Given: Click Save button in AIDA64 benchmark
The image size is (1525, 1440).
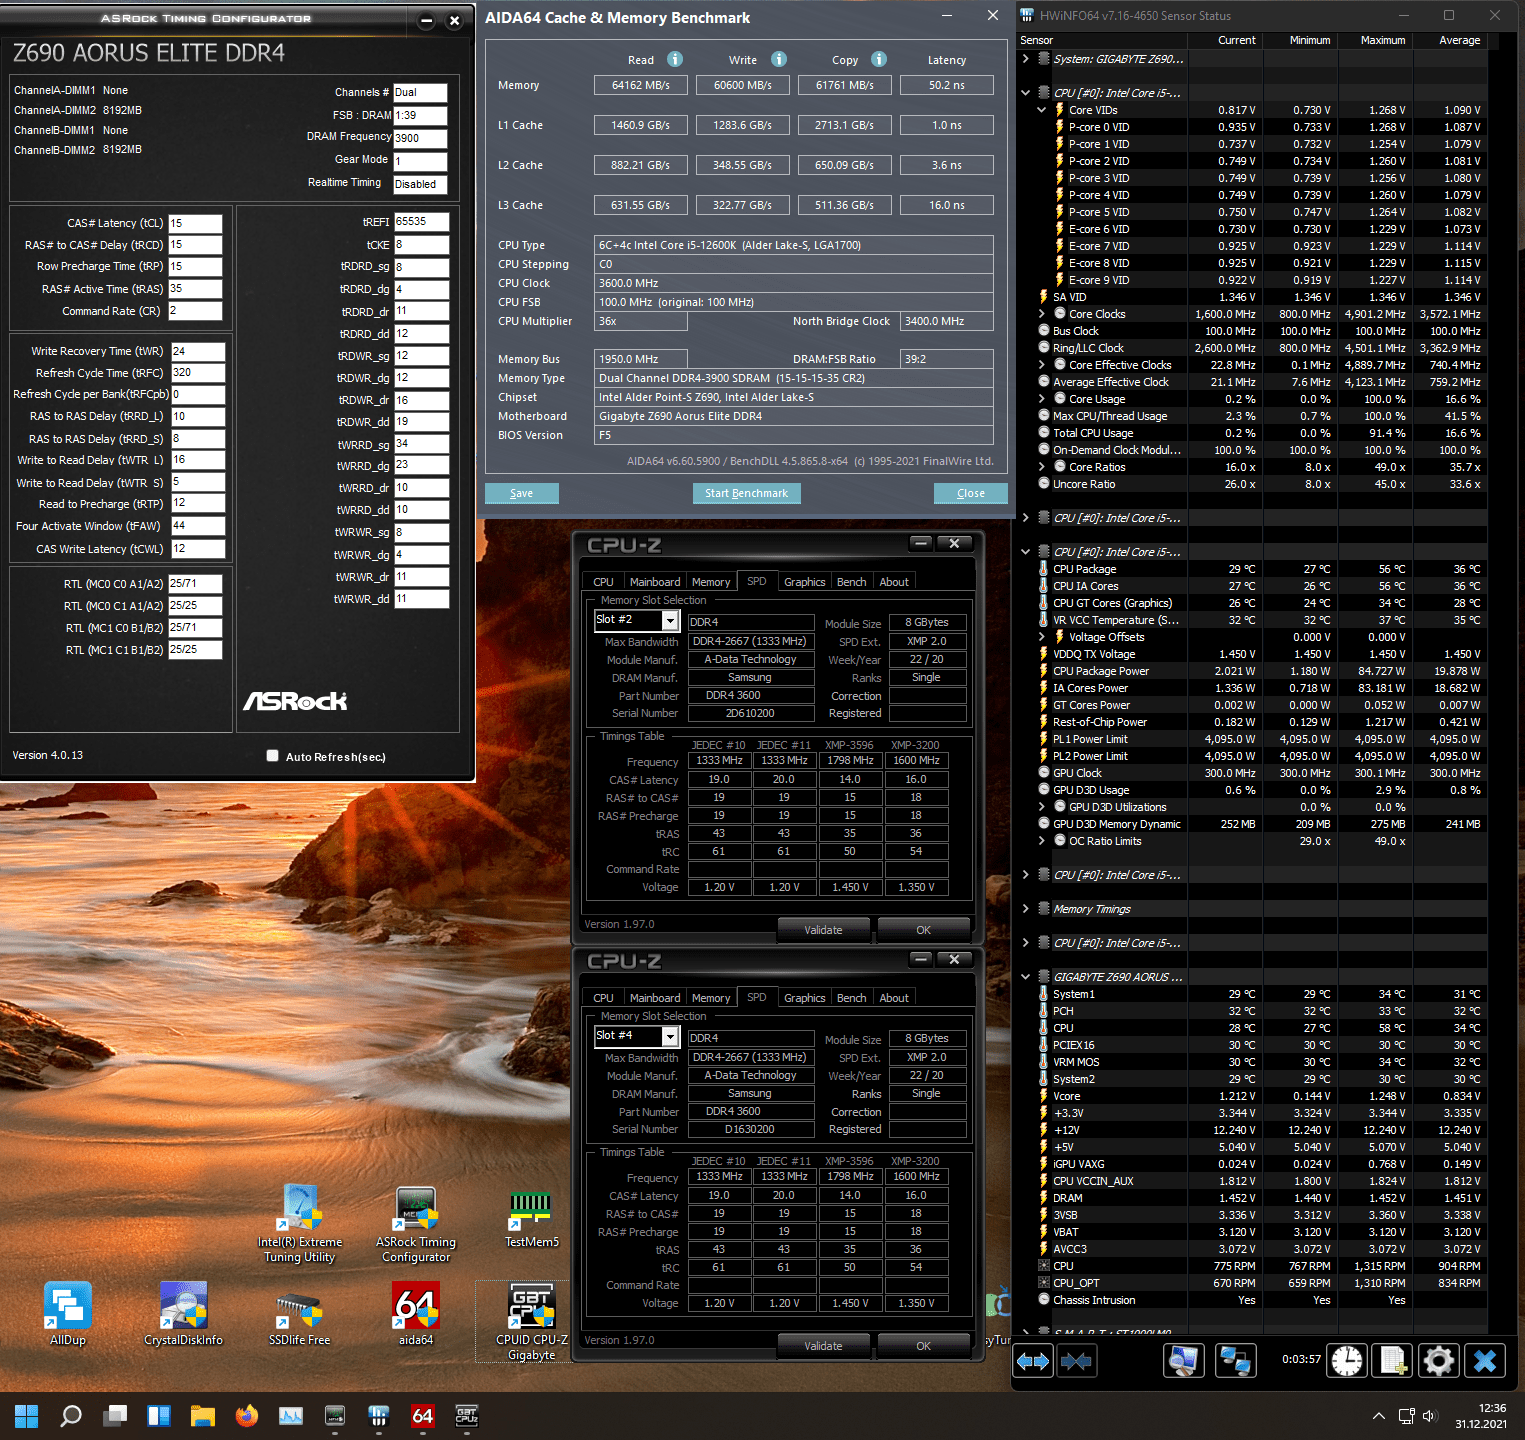Looking at the screenshot, I should pos(521,493).
